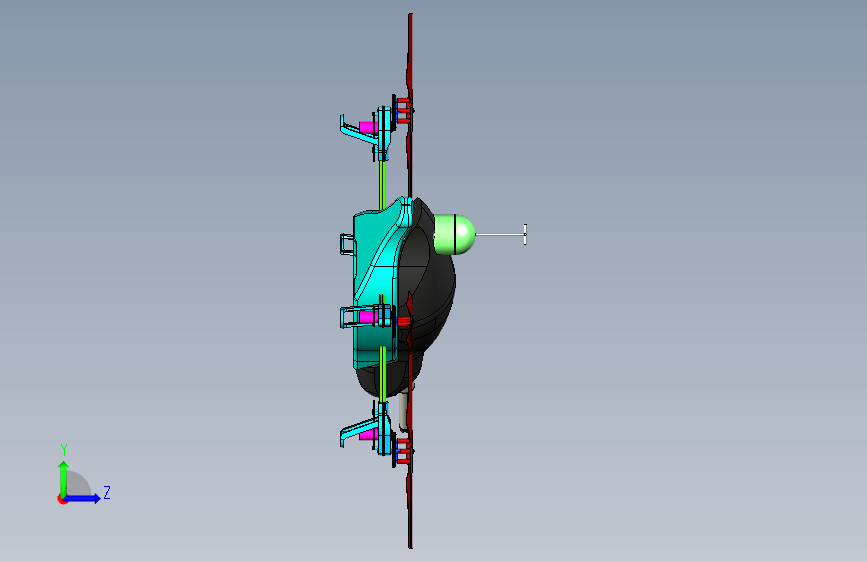Select the T-shaped antenna tip

525,235
